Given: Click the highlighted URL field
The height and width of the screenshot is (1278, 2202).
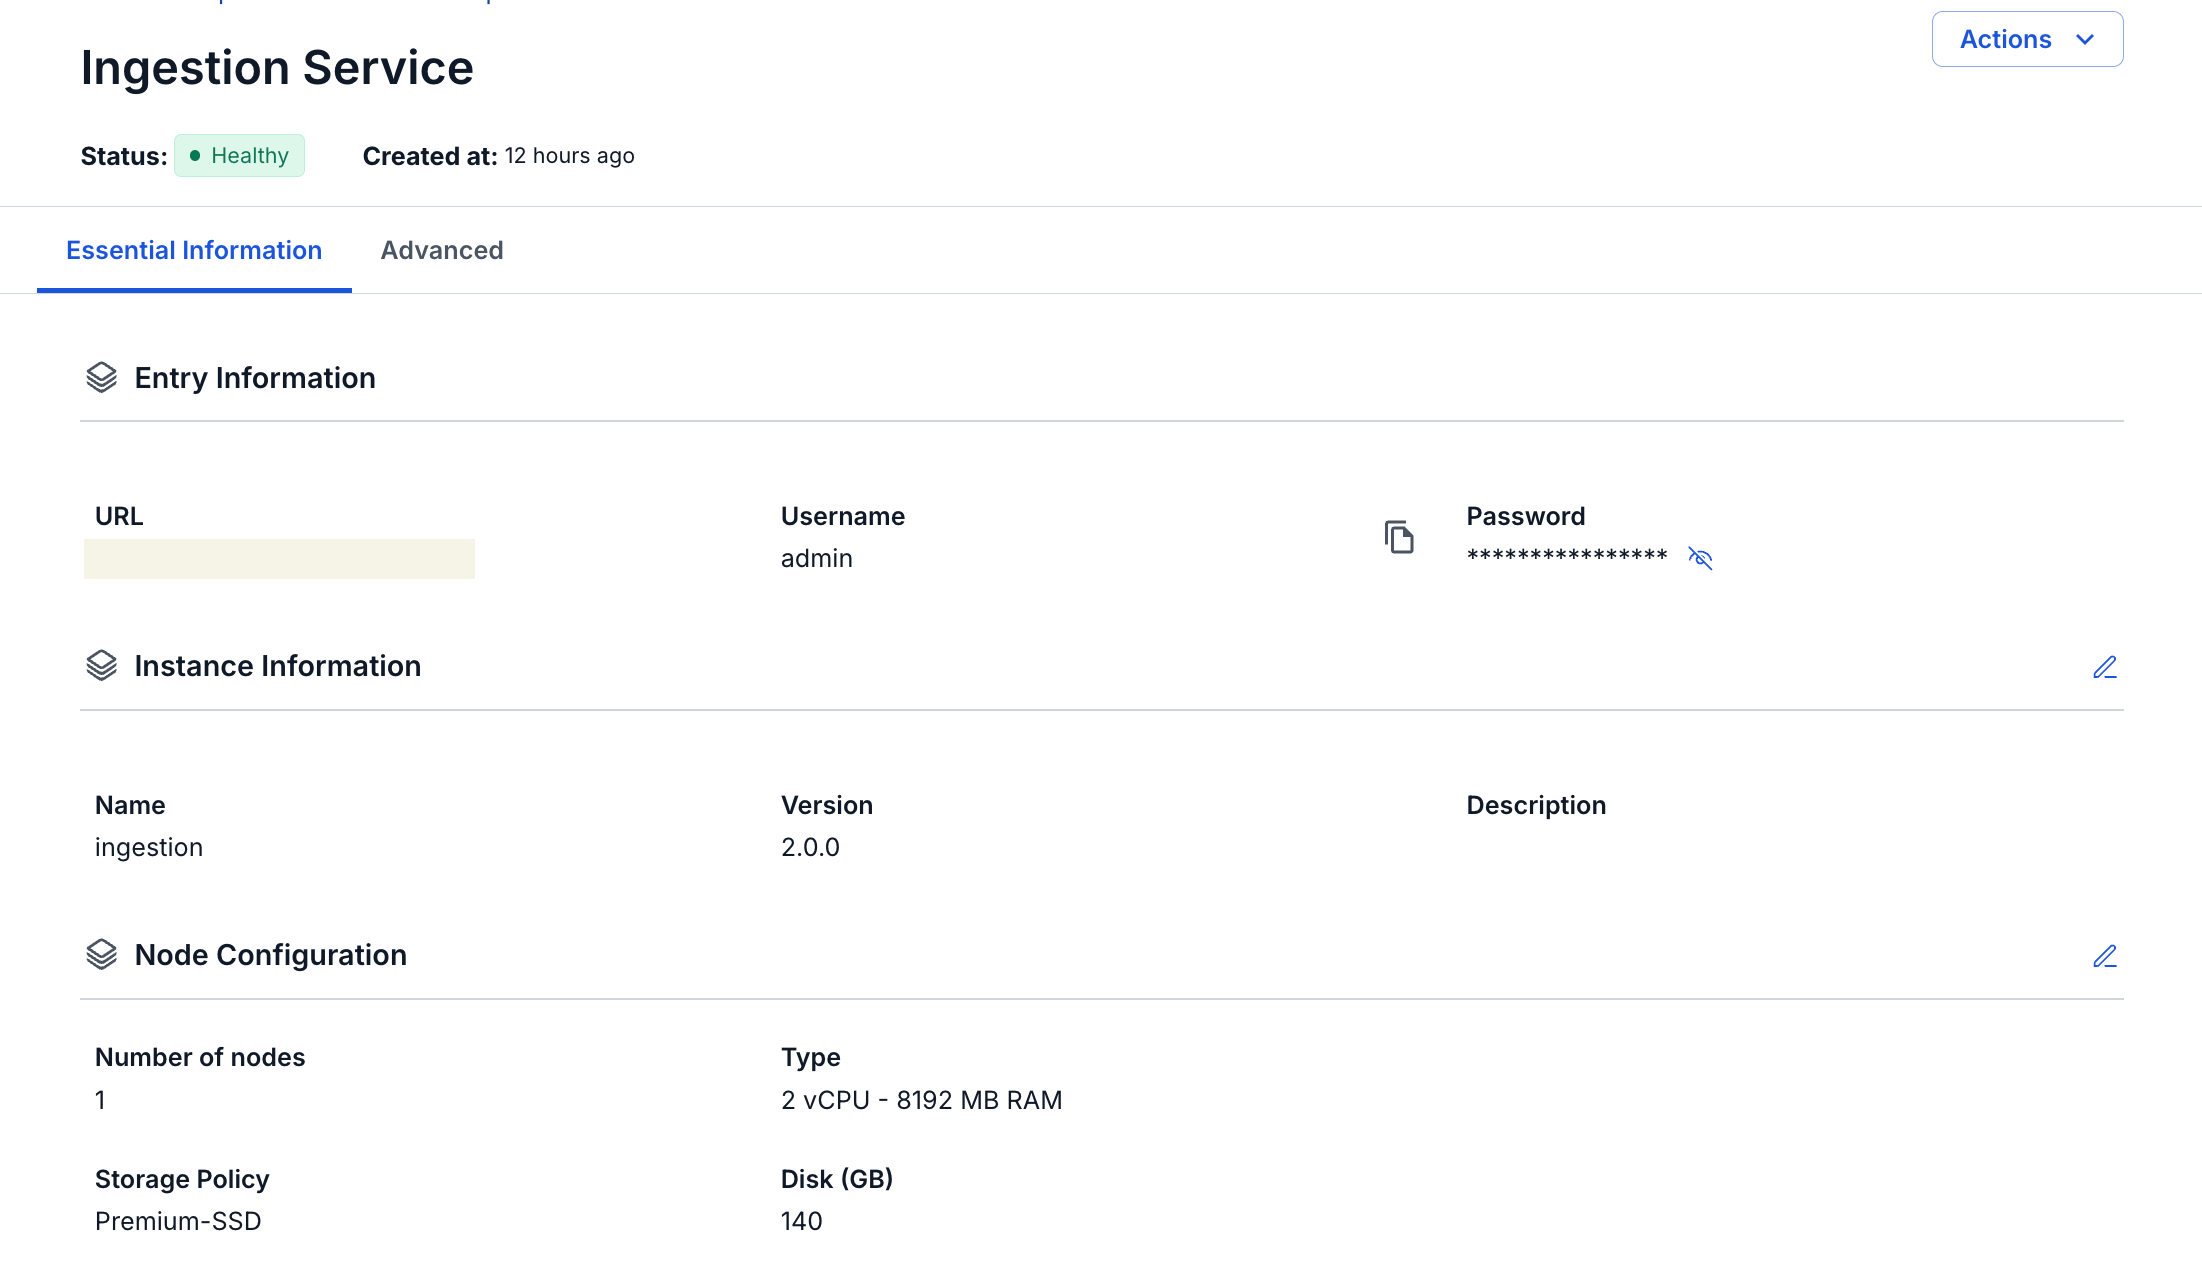Looking at the screenshot, I should point(279,559).
